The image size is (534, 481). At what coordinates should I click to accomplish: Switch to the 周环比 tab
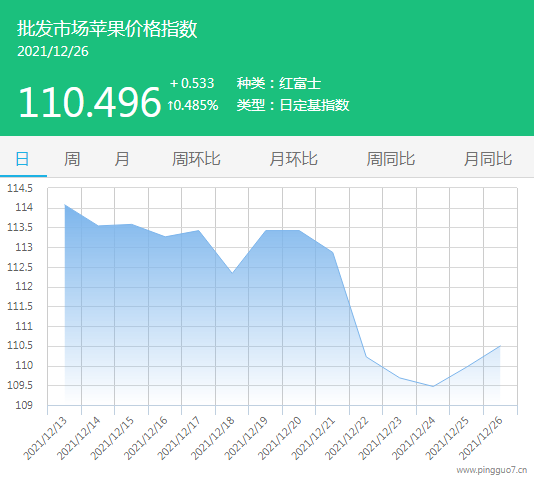(196, 159)
